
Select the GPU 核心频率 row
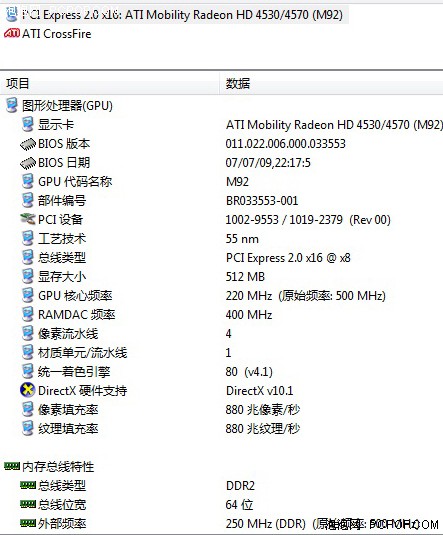click(222, 295)
